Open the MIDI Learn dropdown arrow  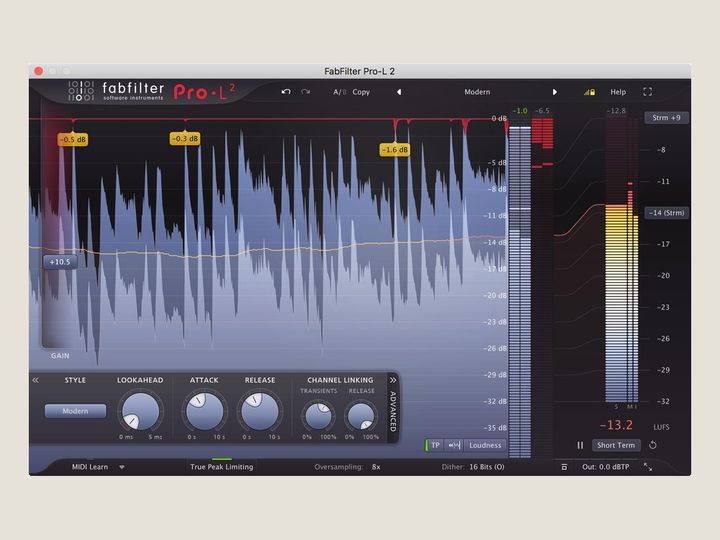coord(122,467)
